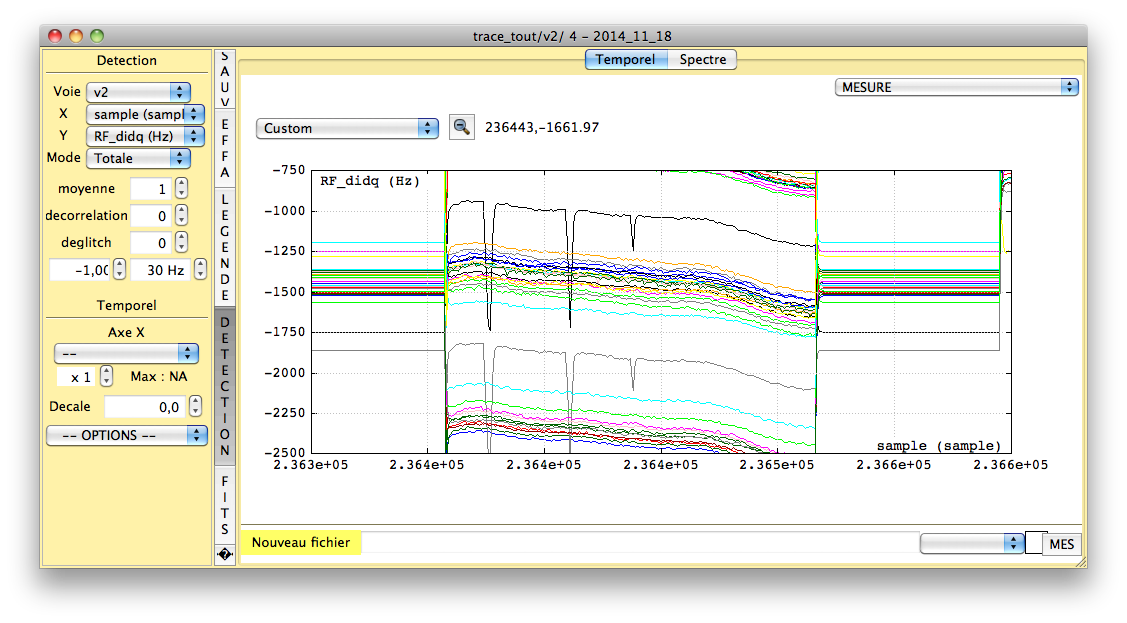Click the decorrelation stepper arrows
The image size is (1127, 623).
[x=181, y=215]
